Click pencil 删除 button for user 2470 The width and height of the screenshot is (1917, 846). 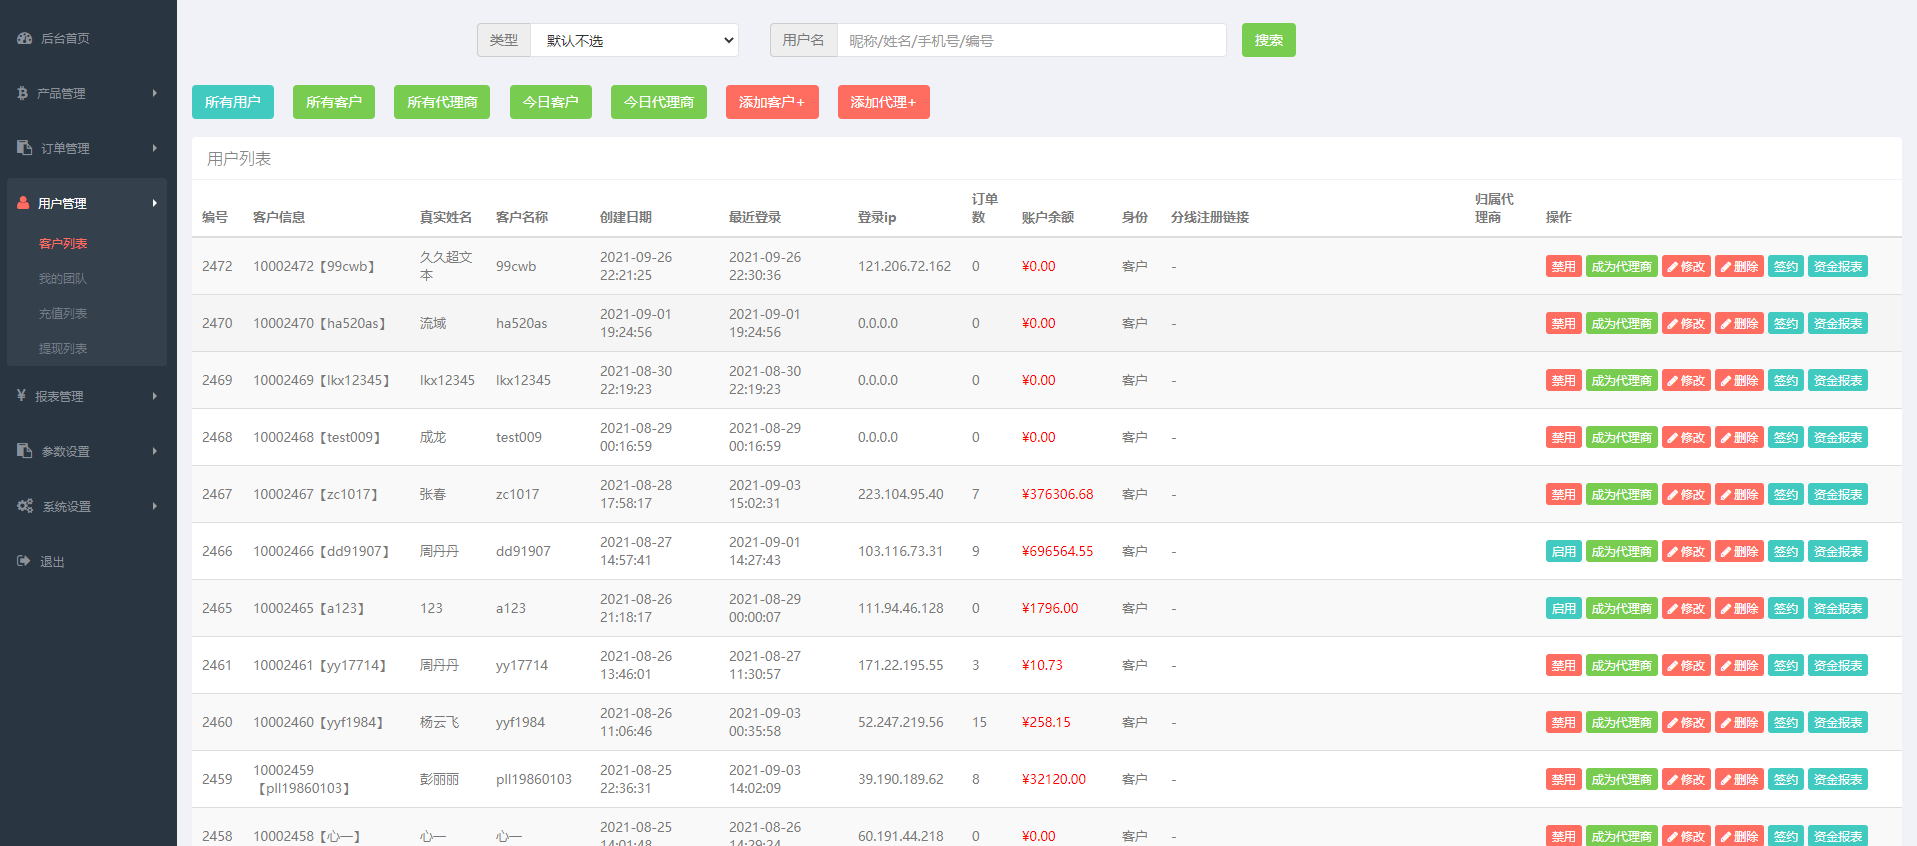pos(1740,323)
